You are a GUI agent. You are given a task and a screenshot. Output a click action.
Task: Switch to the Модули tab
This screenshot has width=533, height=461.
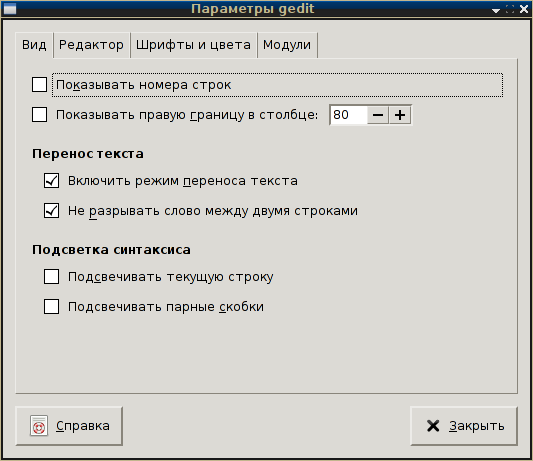pyautogui.click(x=287, y=45)
